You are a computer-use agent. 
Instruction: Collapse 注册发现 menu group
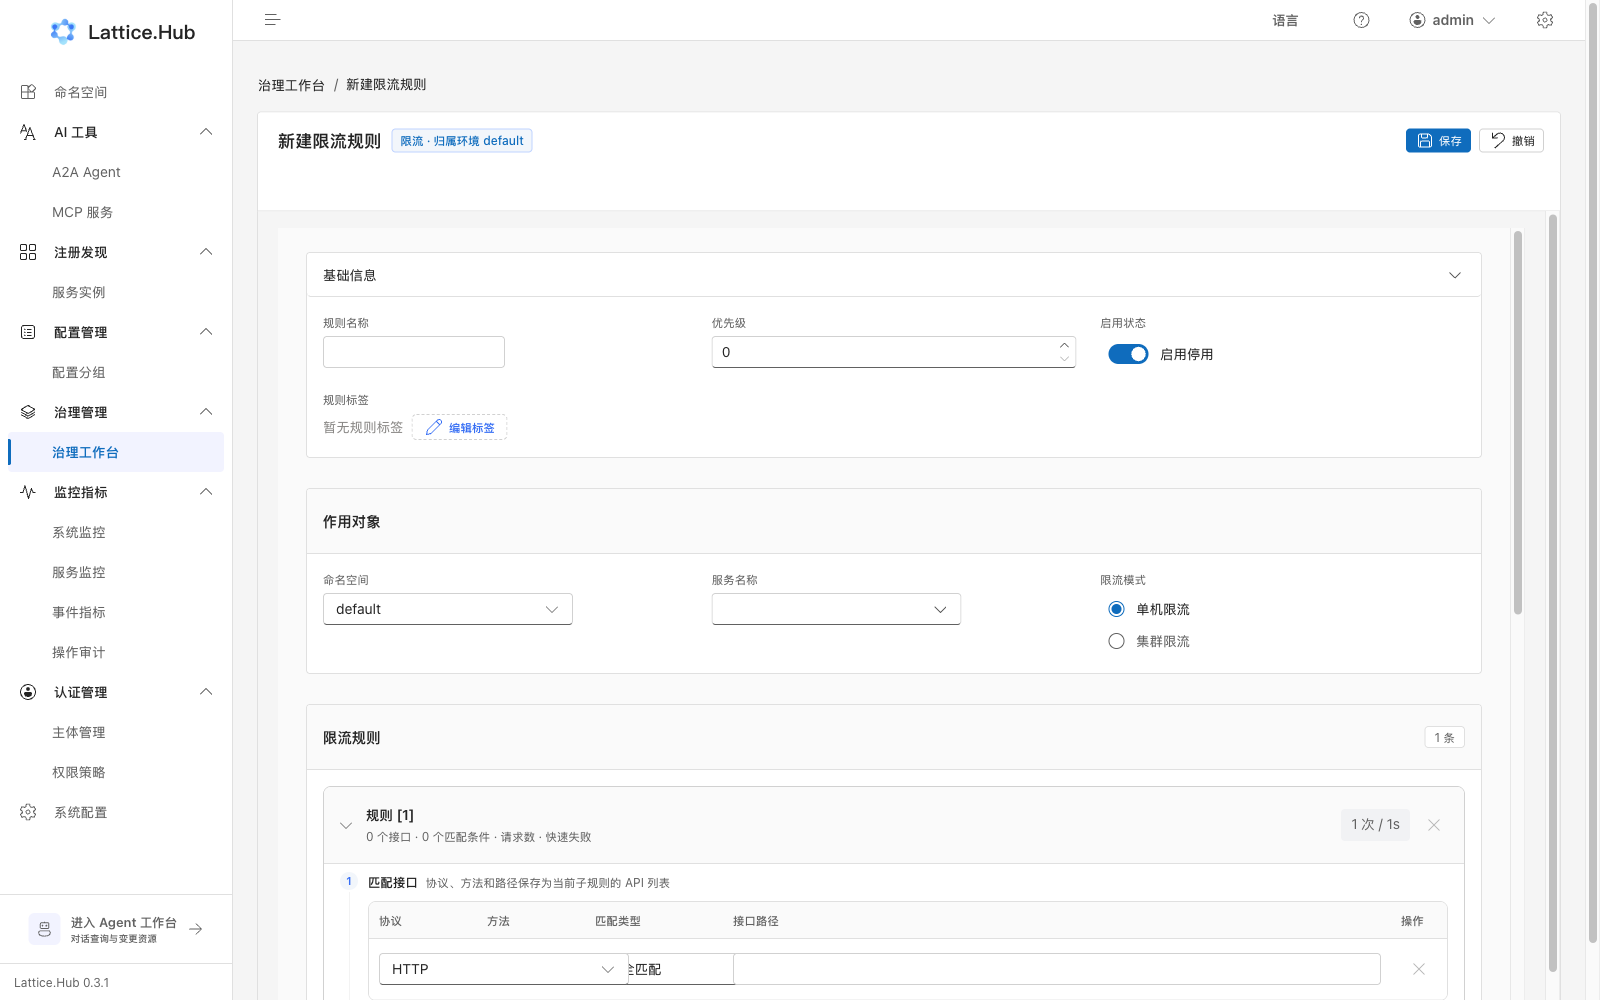206,252
